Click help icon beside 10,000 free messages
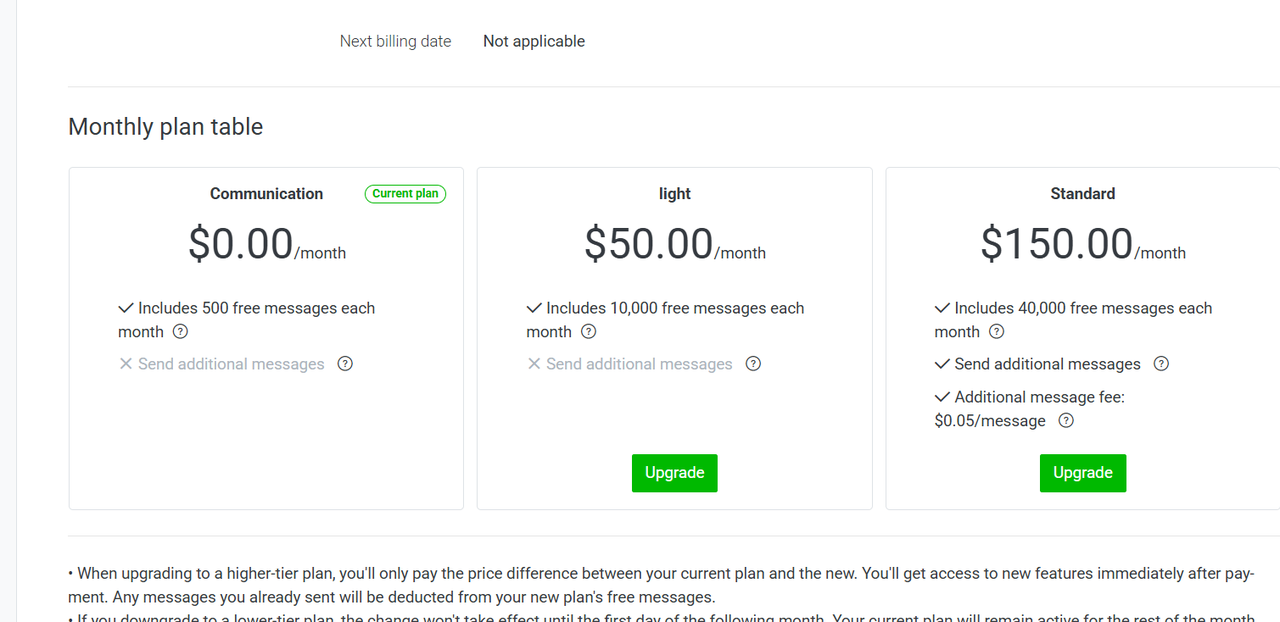Screen dimensions: 1280x622 pos(589,332)
